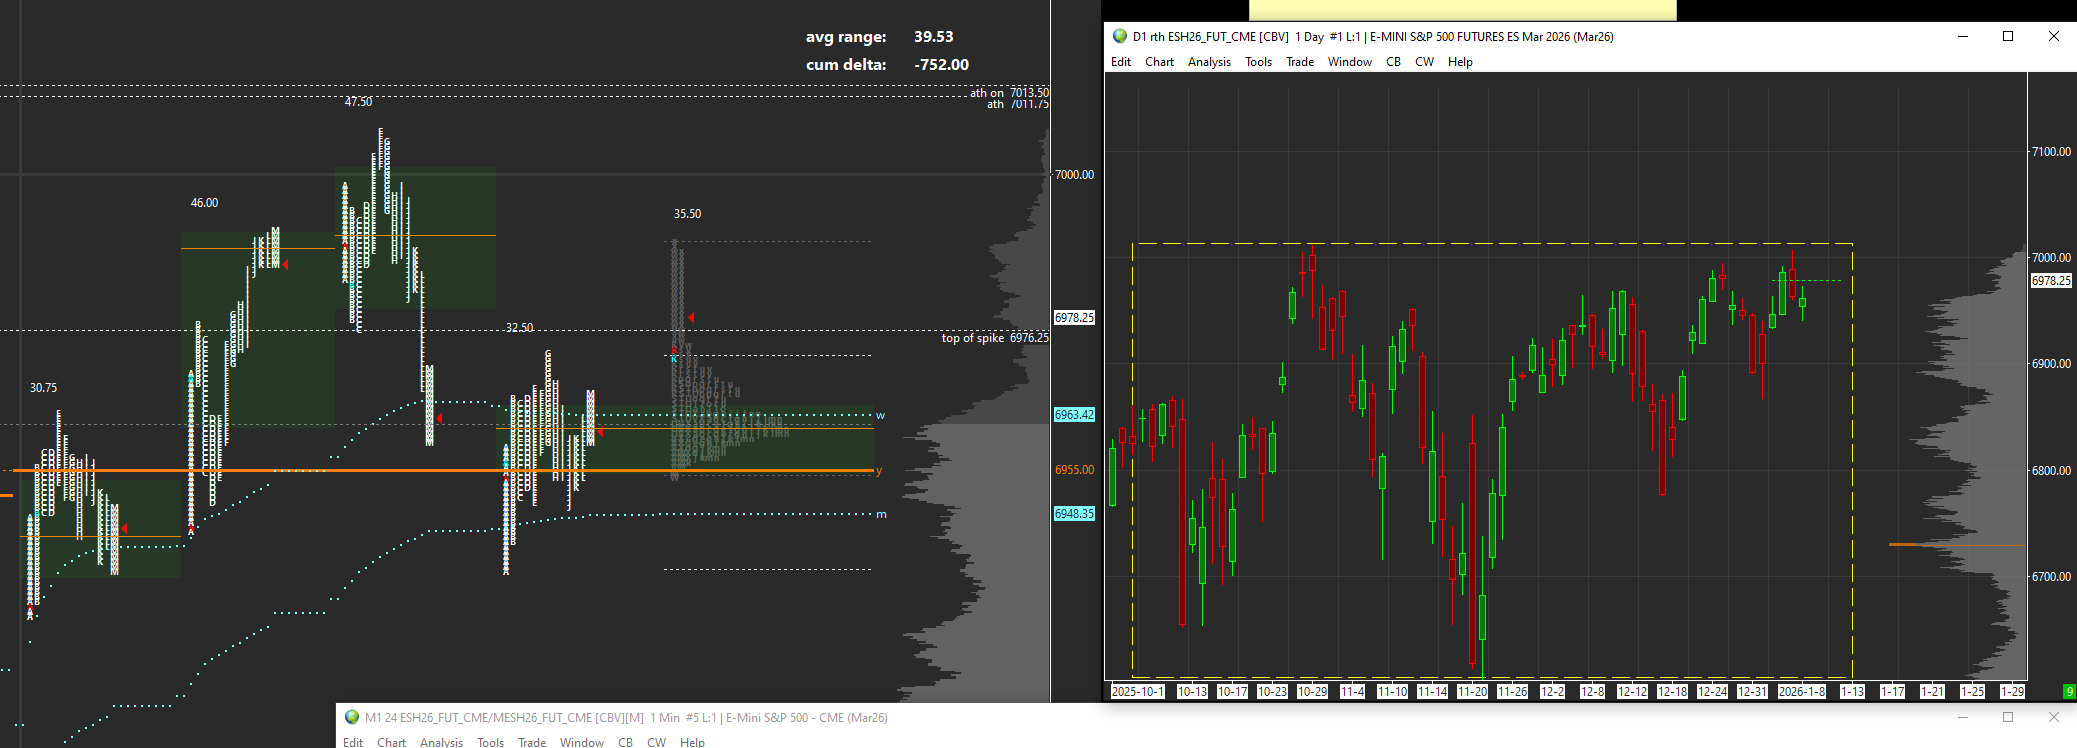Open the Edit menu in the M1 window
2077x748 pixels.
point(353,742)
